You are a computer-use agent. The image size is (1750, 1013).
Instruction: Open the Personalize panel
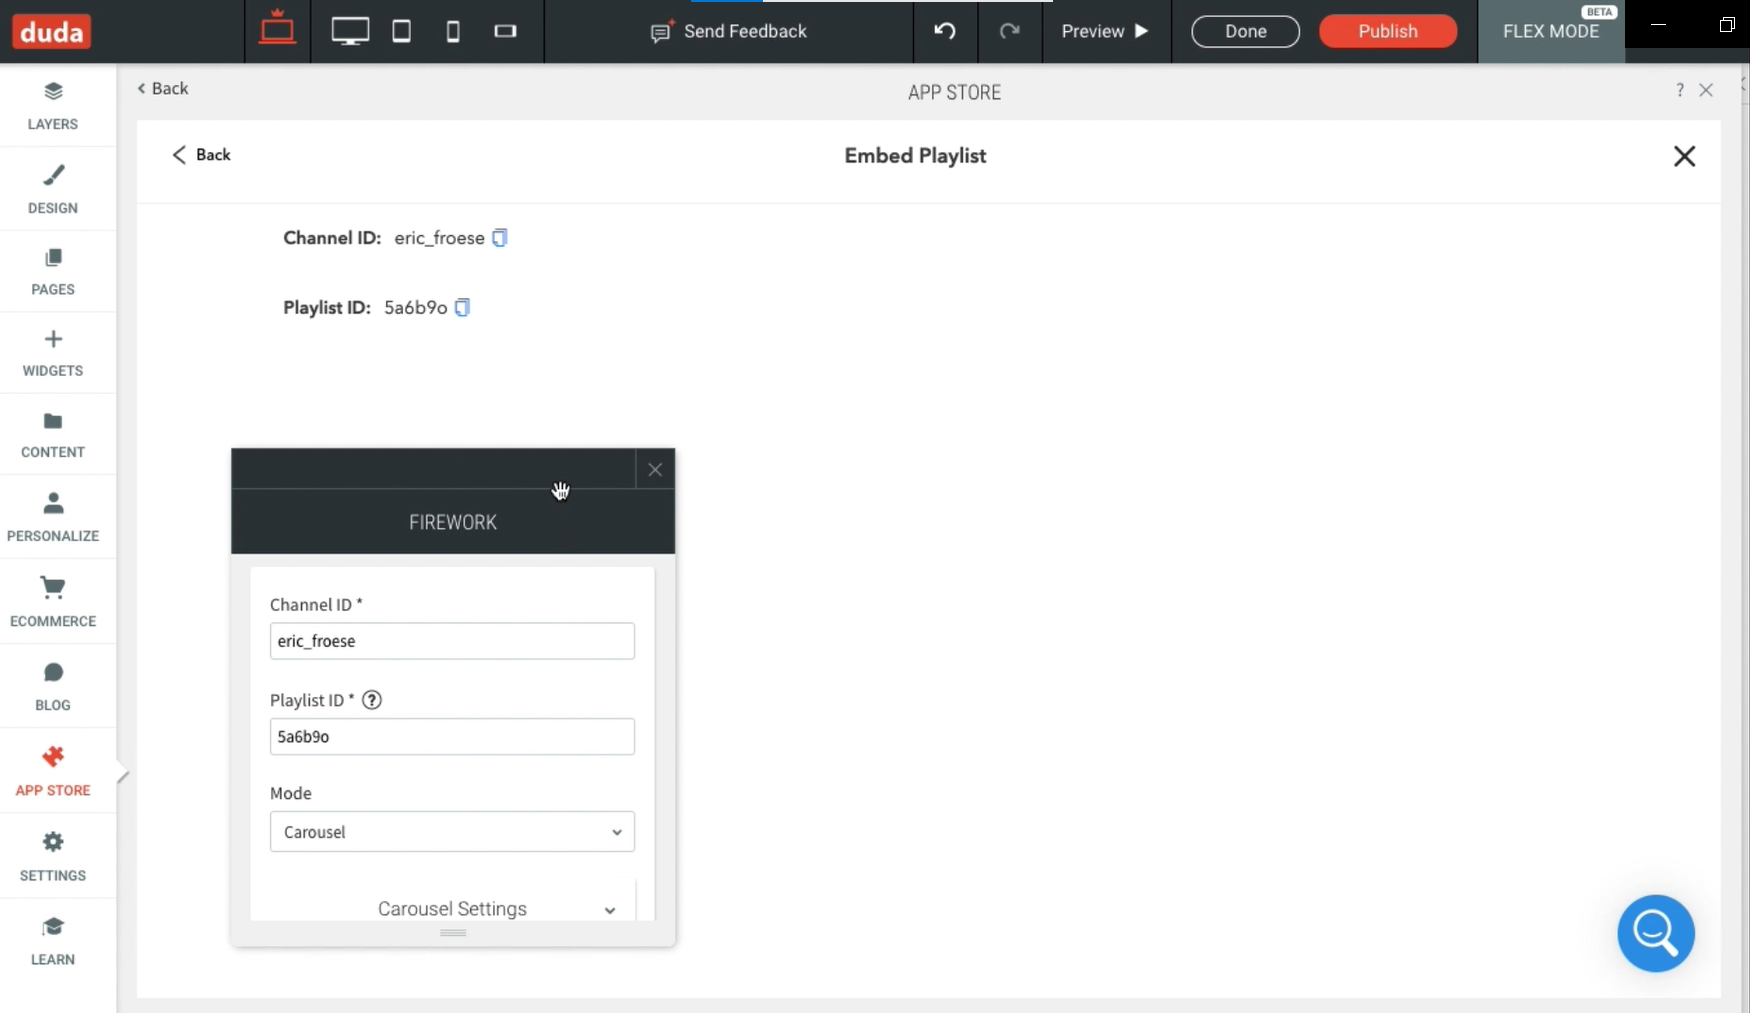53,516
